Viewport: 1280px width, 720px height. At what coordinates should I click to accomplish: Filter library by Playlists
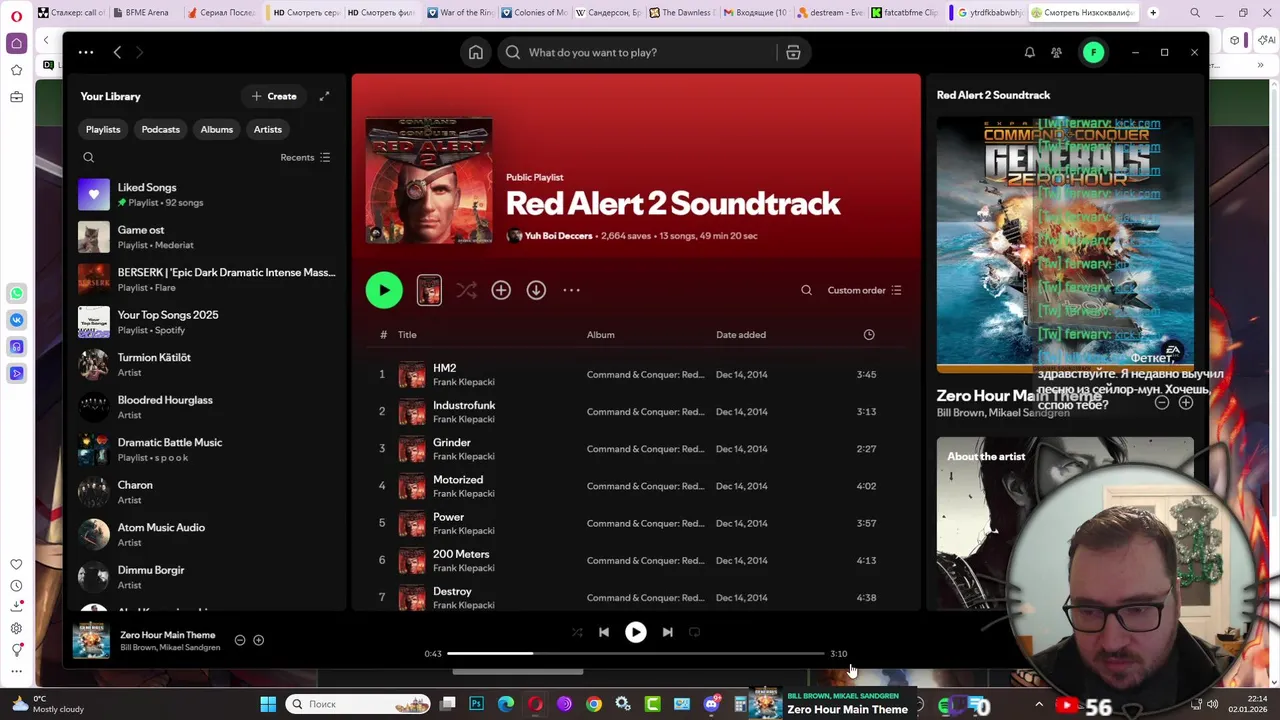(103, 129)
